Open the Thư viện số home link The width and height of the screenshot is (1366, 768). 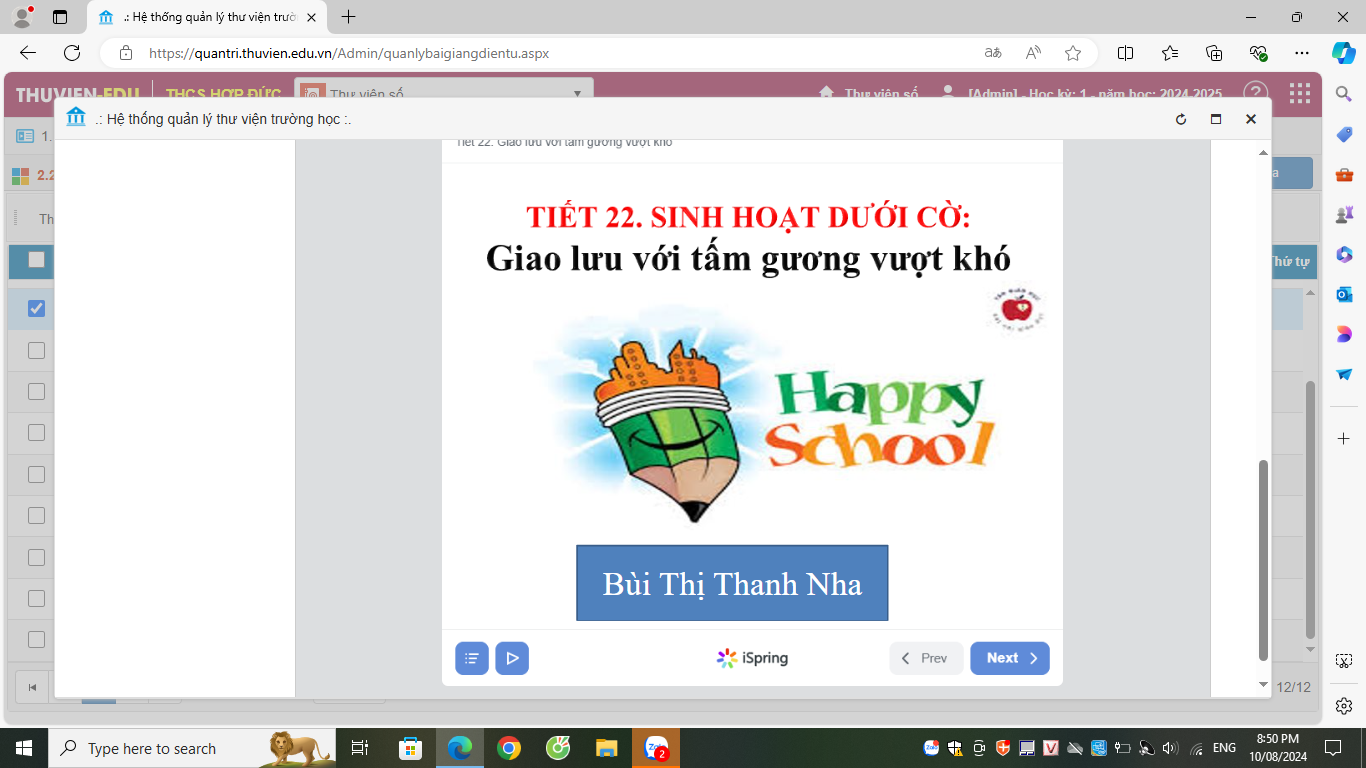coord(868,94)
